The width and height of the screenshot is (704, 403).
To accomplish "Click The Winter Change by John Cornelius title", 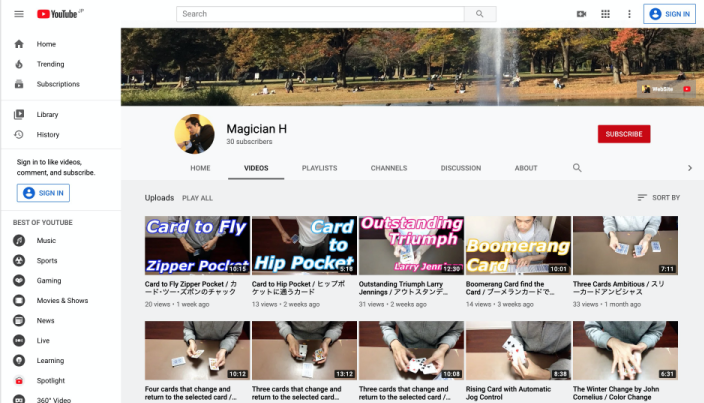I will click(616, 393).
